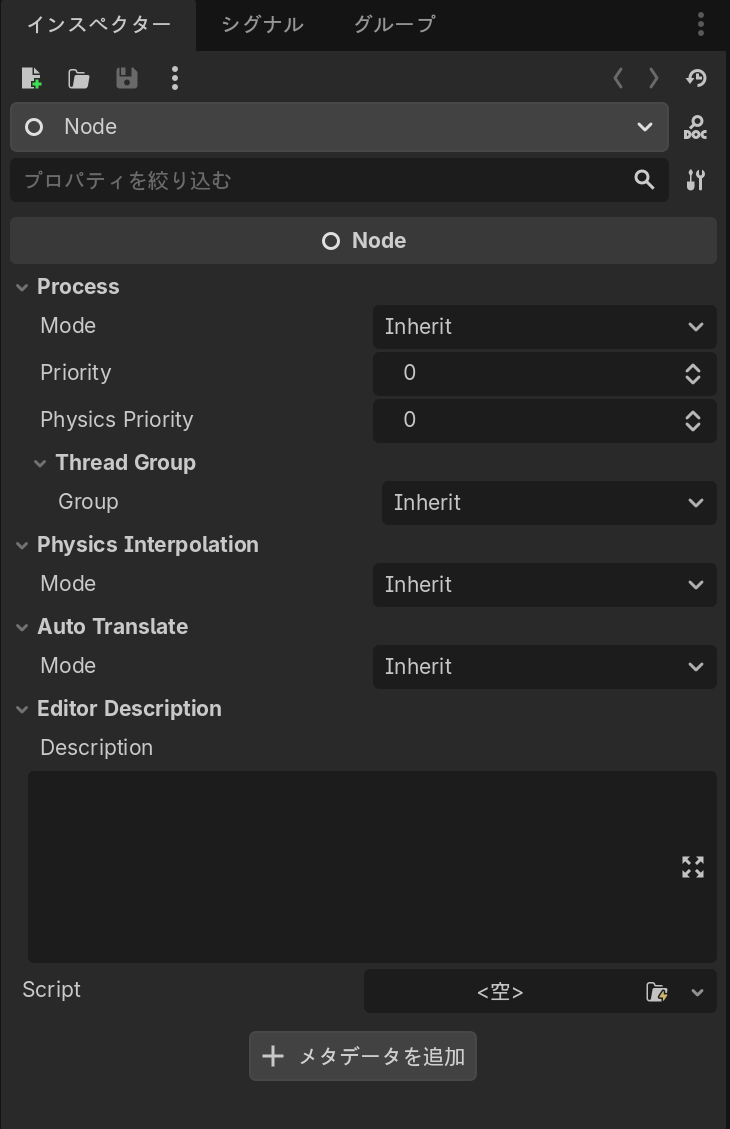Open the load resource folder icon

tap(78, 78)
